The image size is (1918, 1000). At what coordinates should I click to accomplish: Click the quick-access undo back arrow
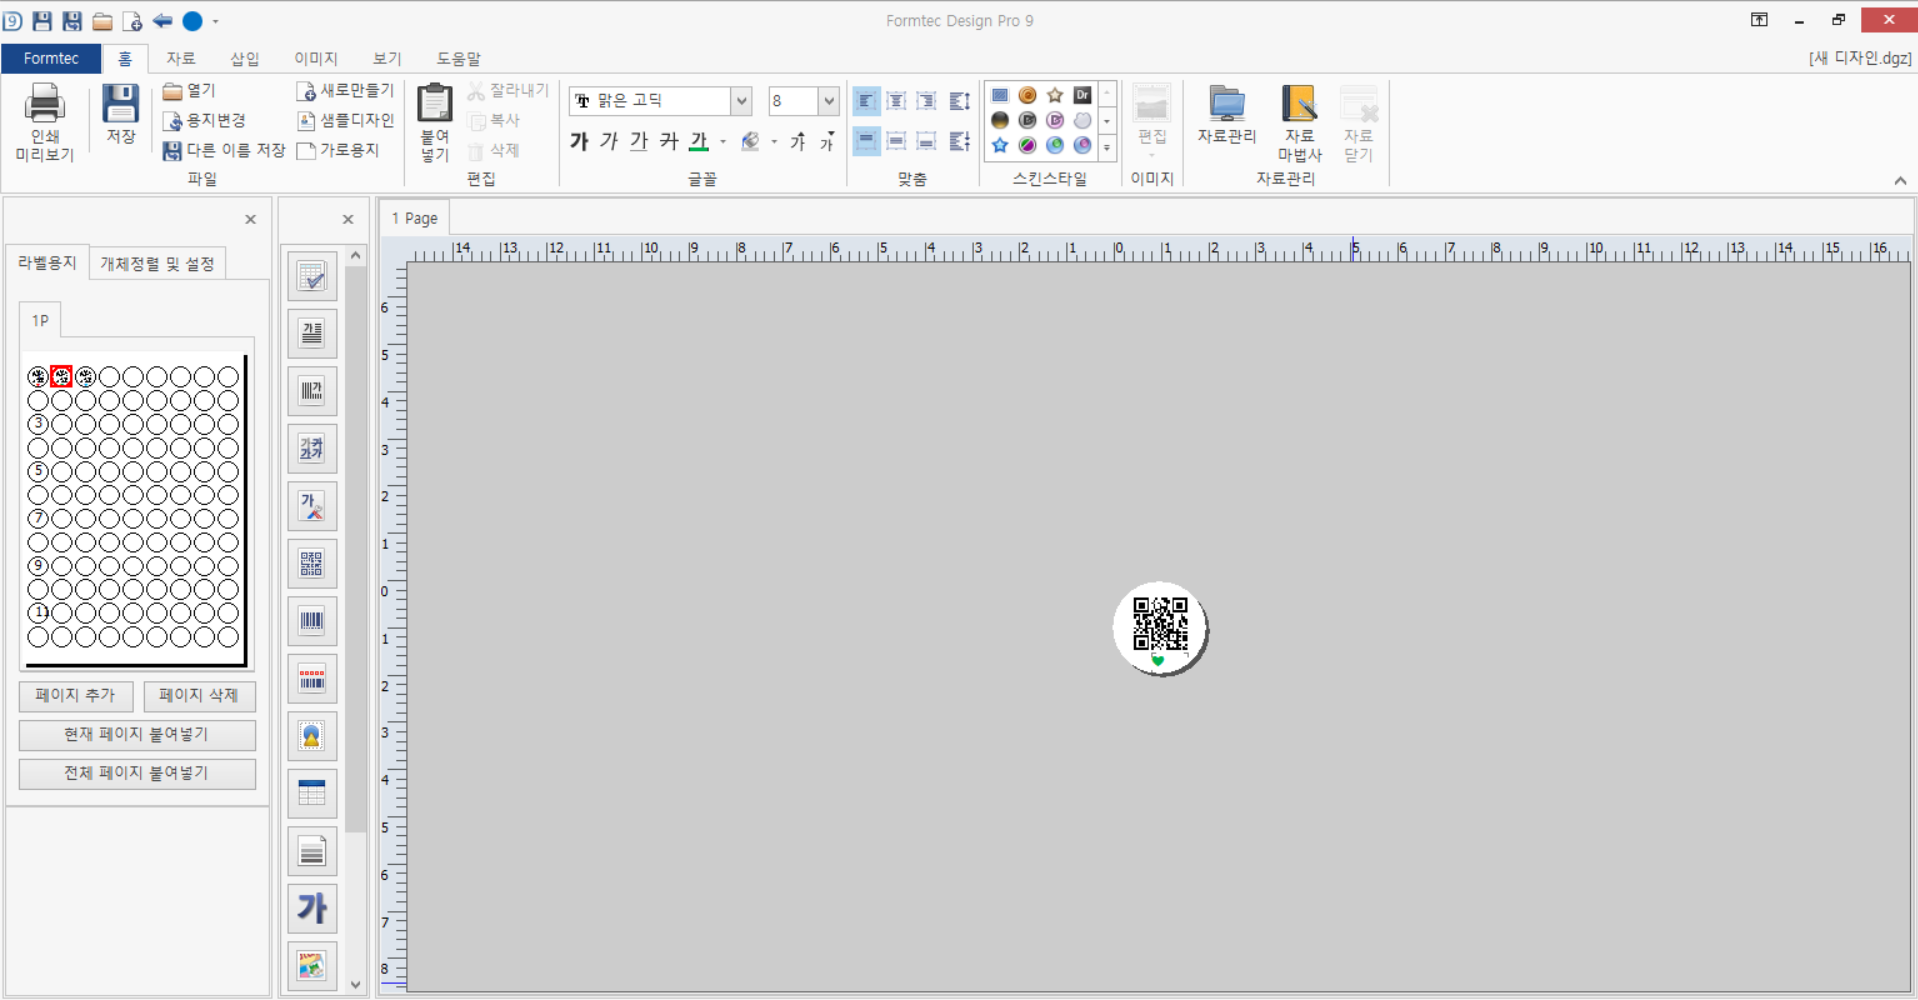(x=162, y=20)
